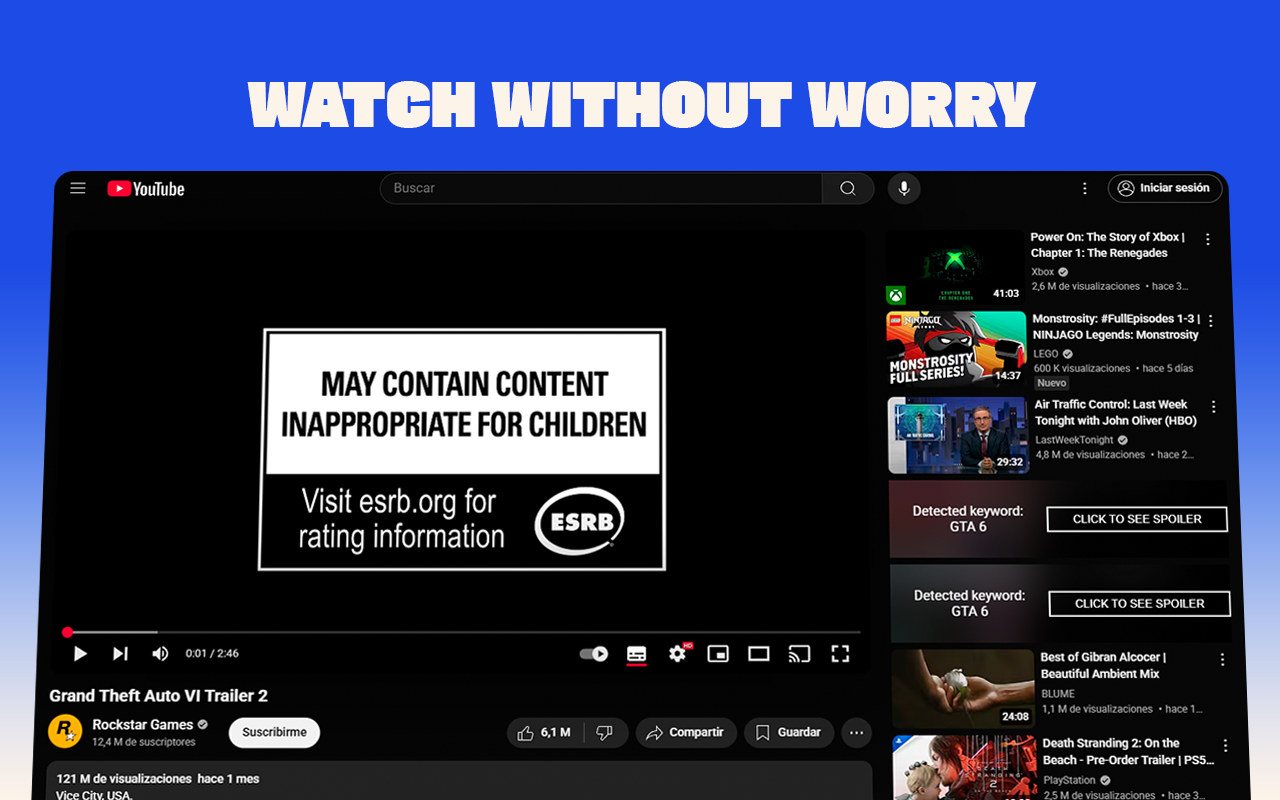This screenshot has width=1280, height=800.
Task: Like the video, 6,1 M
Action: [545, 733]
